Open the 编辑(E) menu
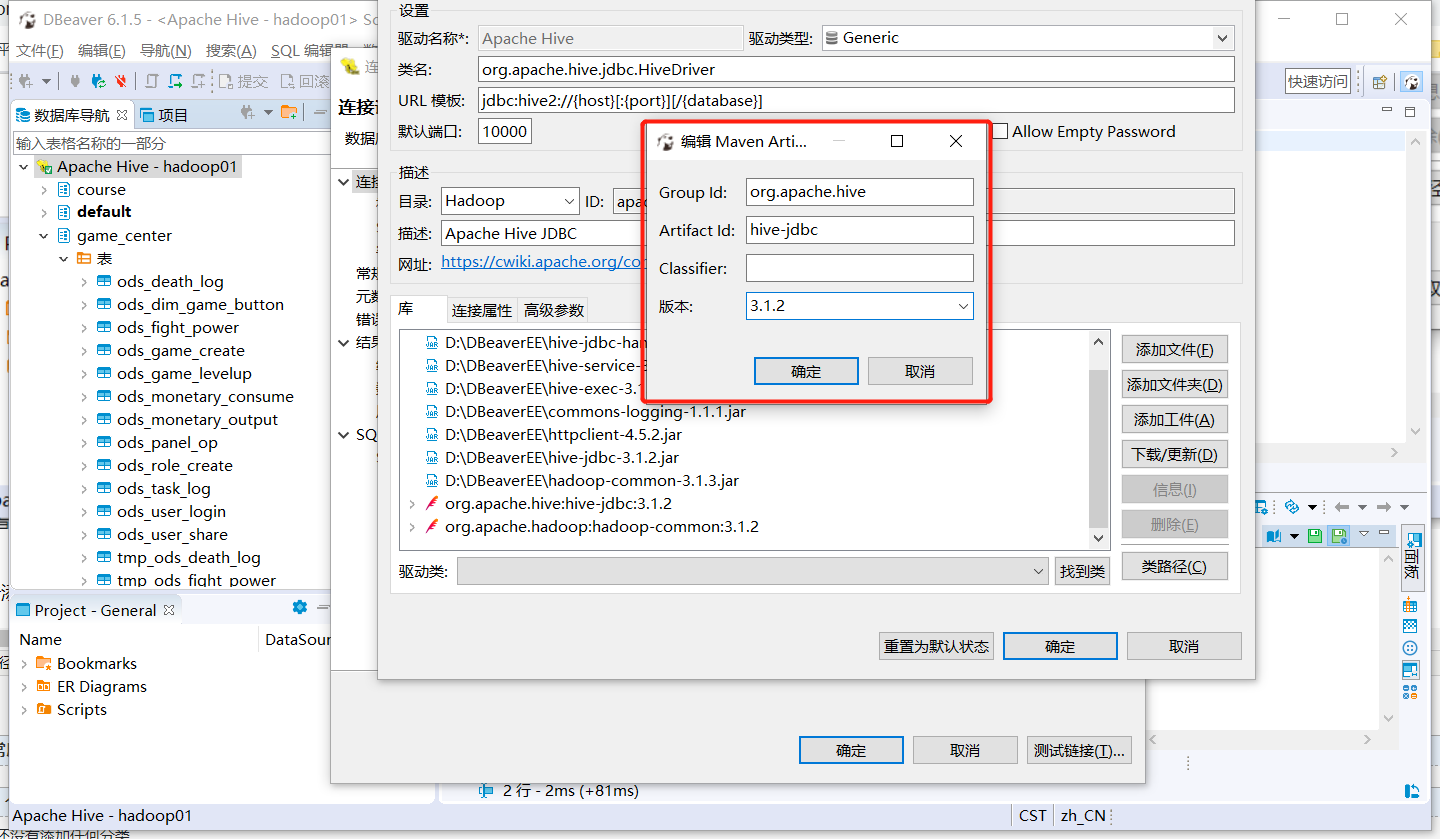The image size is (1440, 839). (102, 51)
